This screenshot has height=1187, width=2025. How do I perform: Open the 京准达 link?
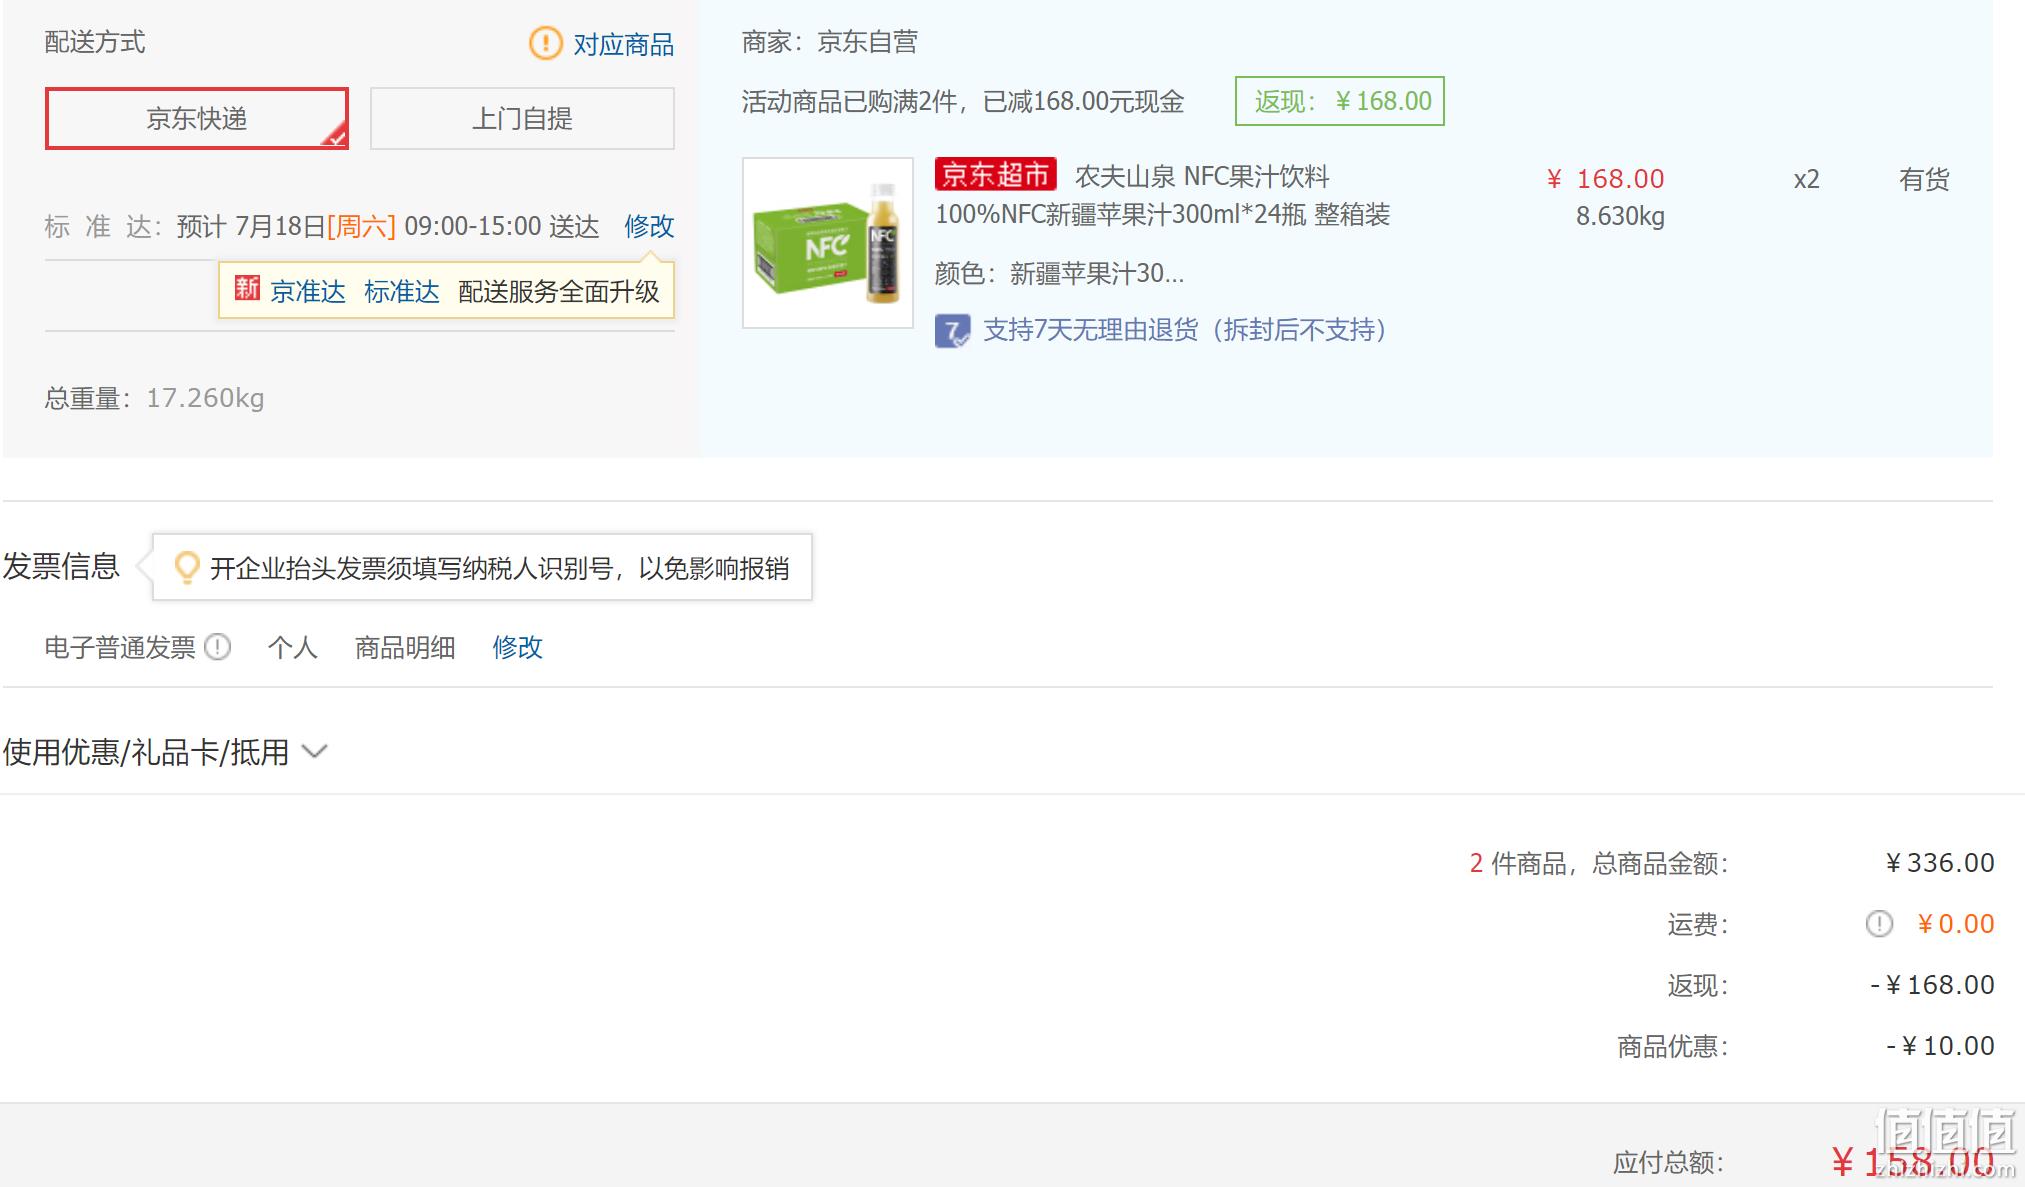308,291
